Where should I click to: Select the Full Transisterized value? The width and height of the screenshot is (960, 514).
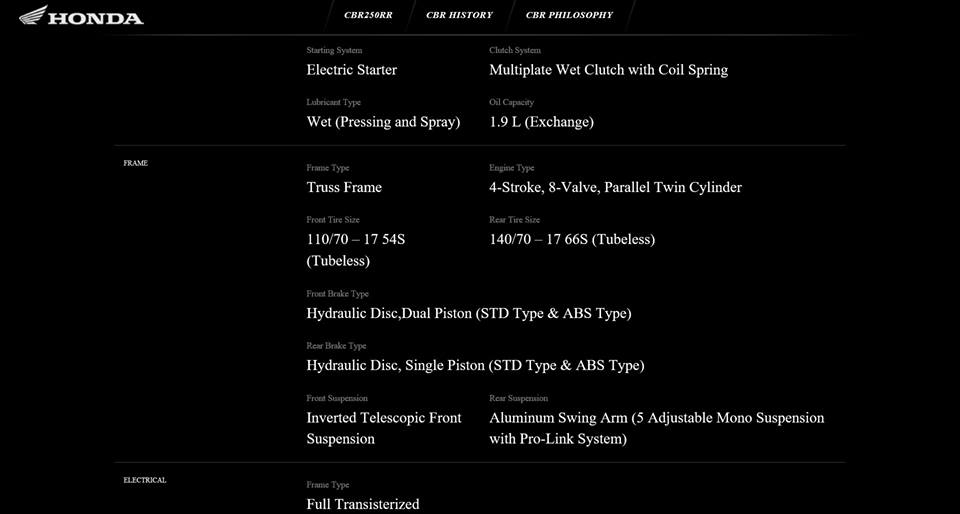[363, 504]
